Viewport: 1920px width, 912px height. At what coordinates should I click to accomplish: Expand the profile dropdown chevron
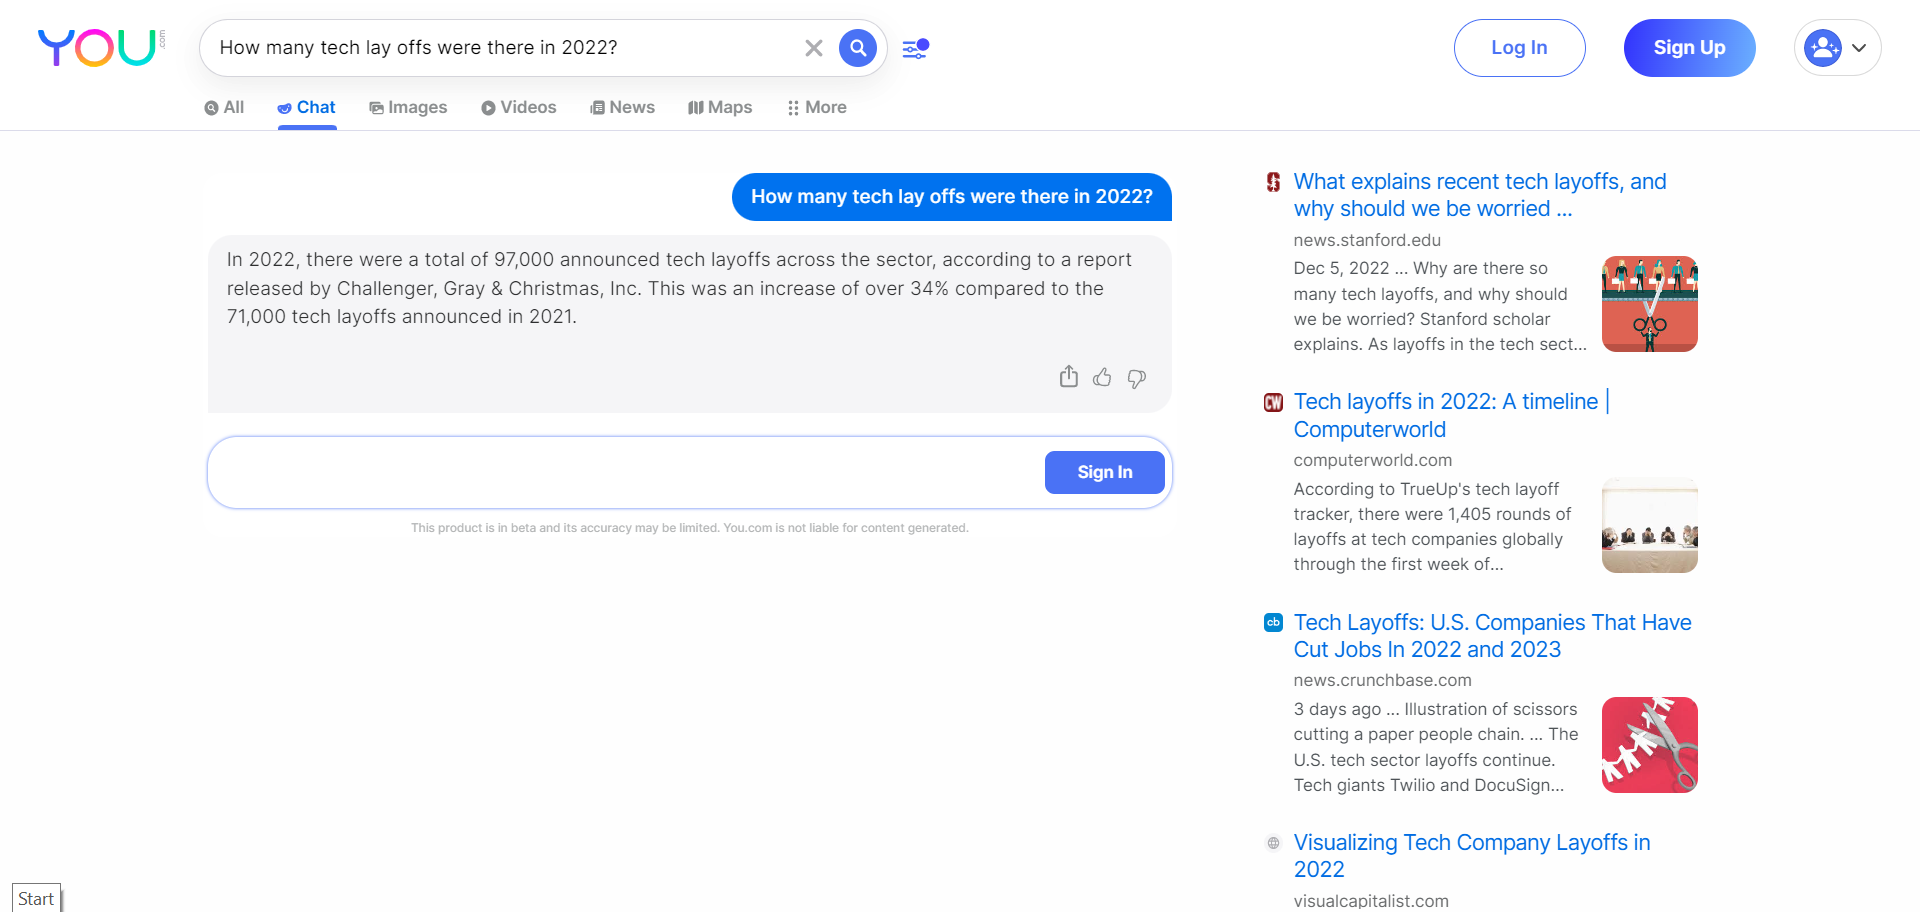pyautogui.click(x=1859, y=48)
